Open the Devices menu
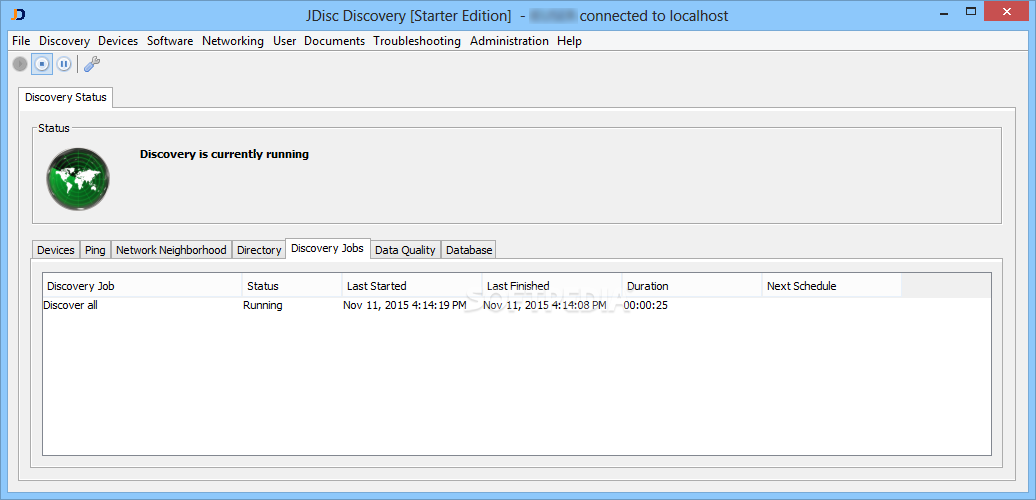Image resolution: width=1036 pixels, height=500 pixels. [x=118, y=41]
